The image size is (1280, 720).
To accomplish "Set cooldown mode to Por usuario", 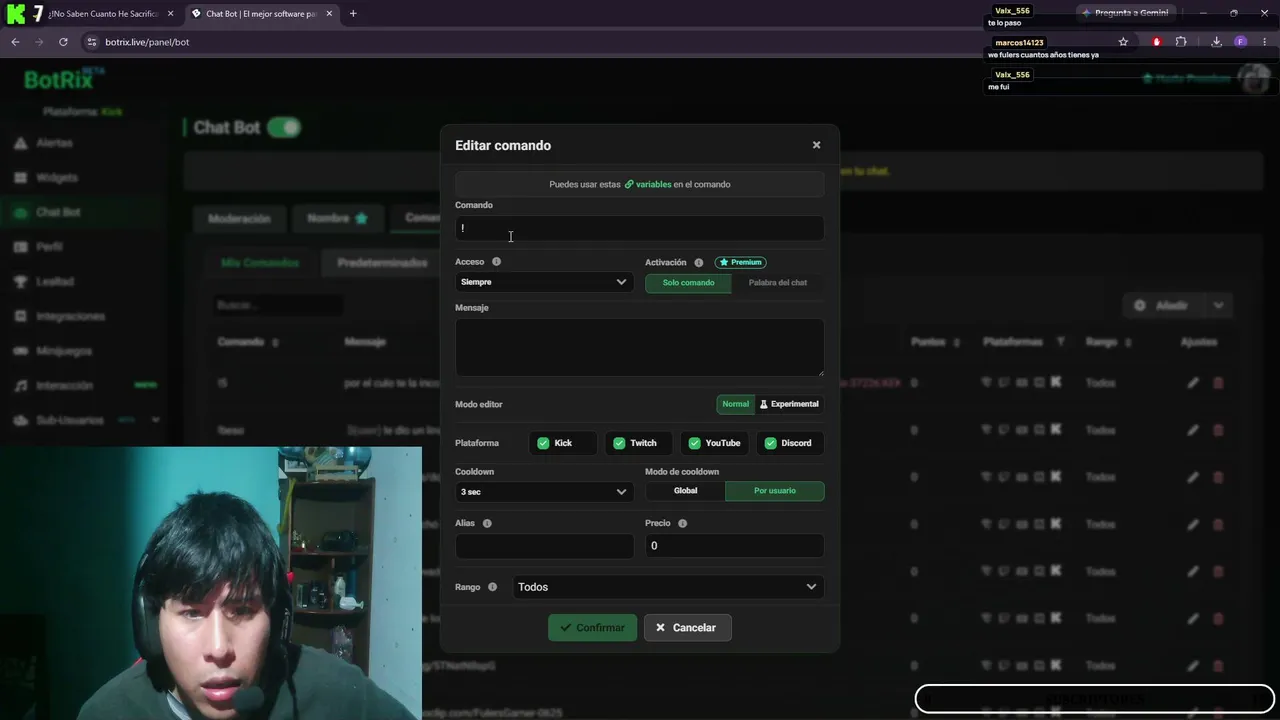I will pyautogui.click(x=775, y=491).
